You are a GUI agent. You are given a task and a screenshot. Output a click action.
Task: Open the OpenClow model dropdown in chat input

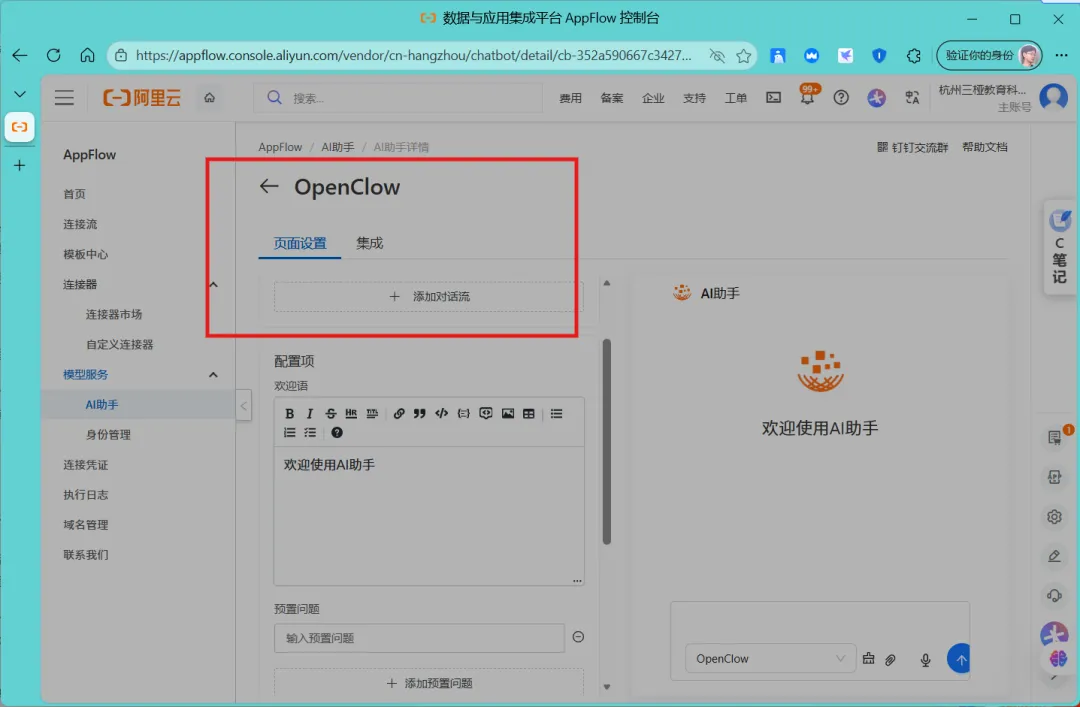[x=770, y=659]
